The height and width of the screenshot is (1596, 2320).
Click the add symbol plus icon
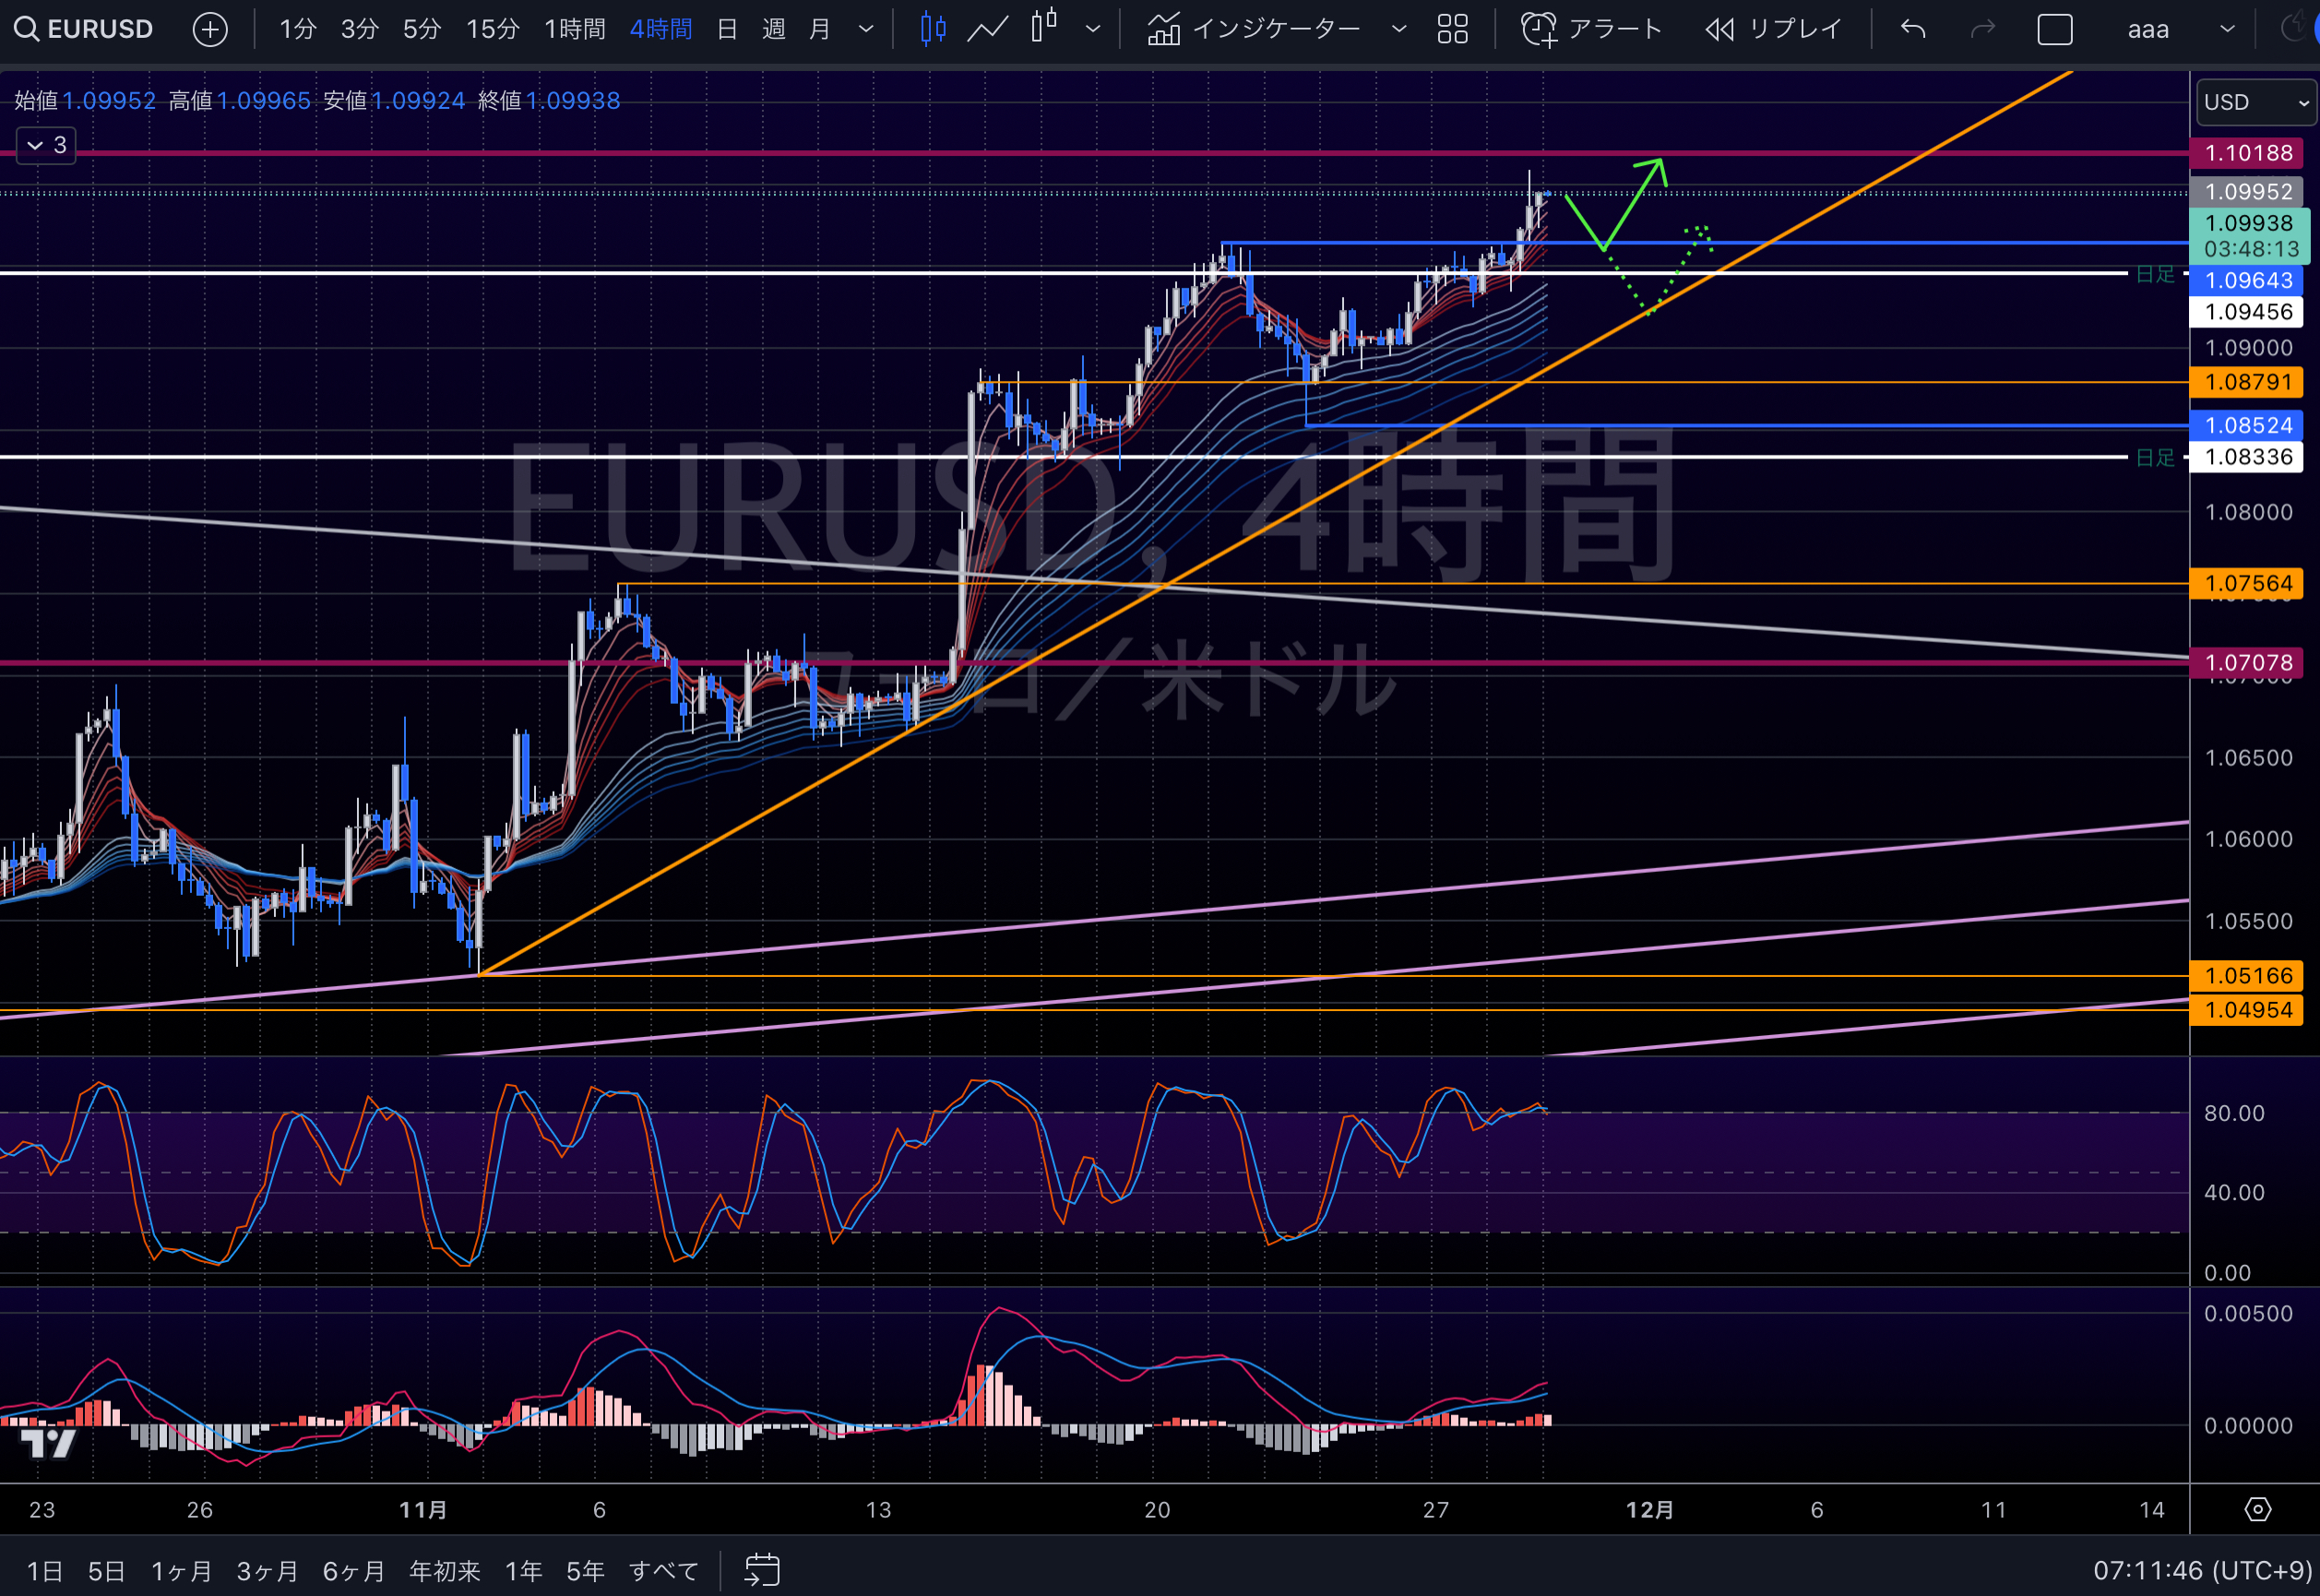pyautogui.click(x=210, y=29)
